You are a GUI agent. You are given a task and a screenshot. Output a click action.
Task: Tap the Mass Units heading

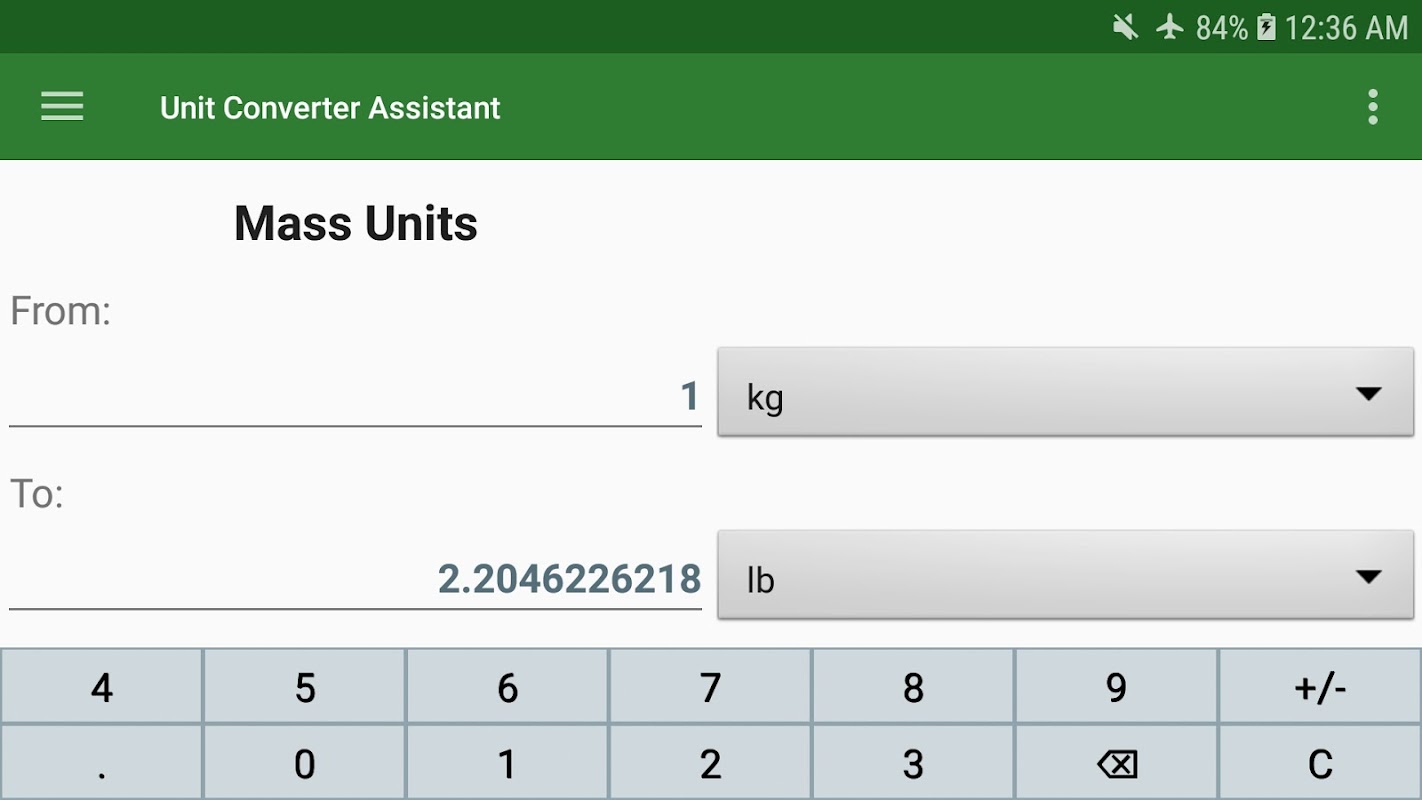tap(355, 223)
